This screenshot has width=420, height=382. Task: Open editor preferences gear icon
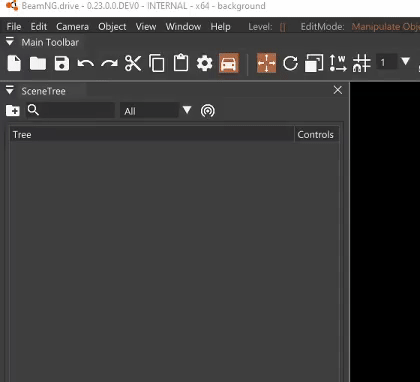[204, 63]
